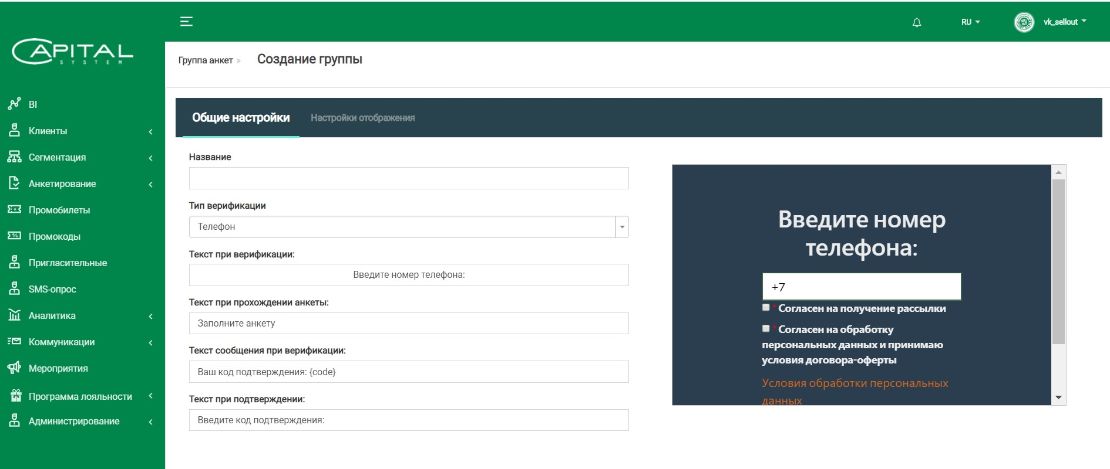Click the Промобилеты ticket icon

pos(13,209)
